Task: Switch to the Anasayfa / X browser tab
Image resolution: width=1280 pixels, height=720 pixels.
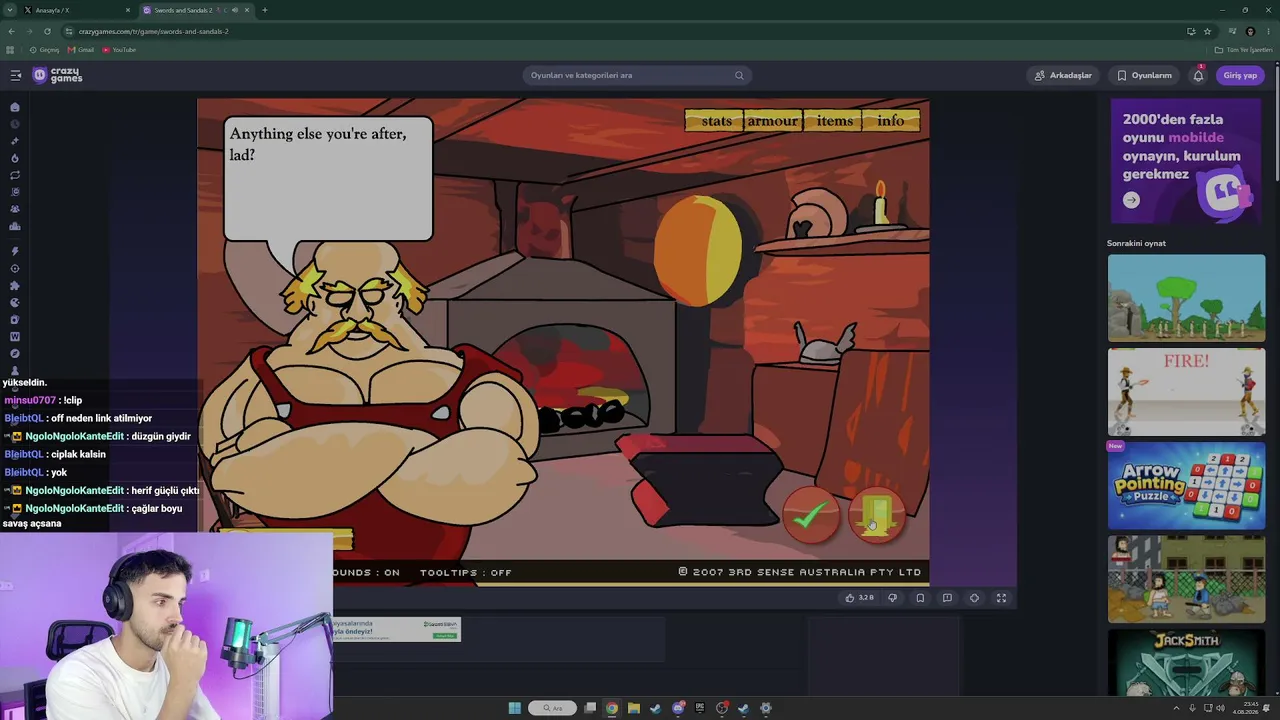Action: click(77, 10)
